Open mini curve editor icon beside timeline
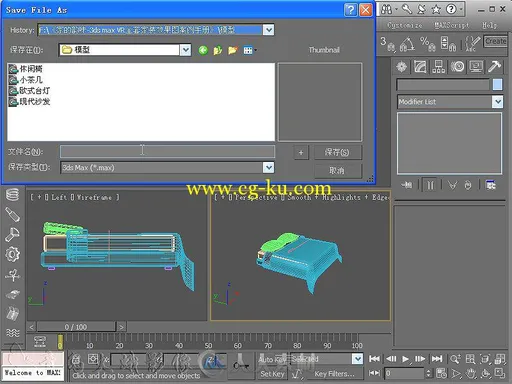Screen dimensions: 512x384 coord(40,341)
